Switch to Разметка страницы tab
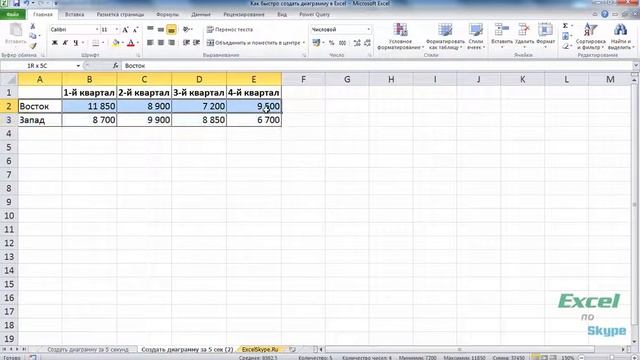The height and width of the screenshot is (360, 640). (x=120, y=14)
